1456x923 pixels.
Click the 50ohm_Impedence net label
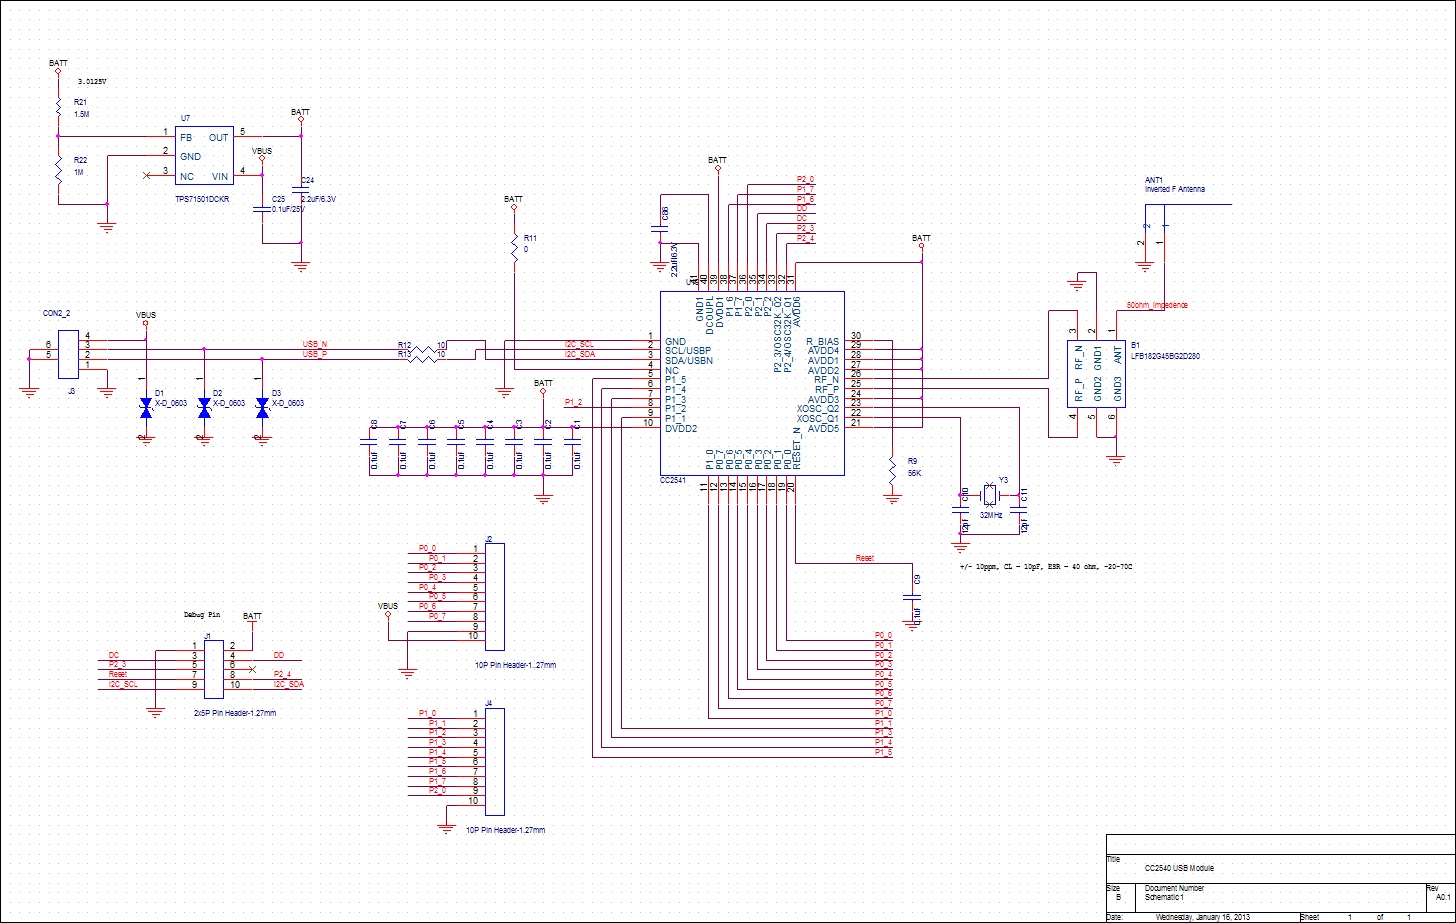tap(1157, 304)
